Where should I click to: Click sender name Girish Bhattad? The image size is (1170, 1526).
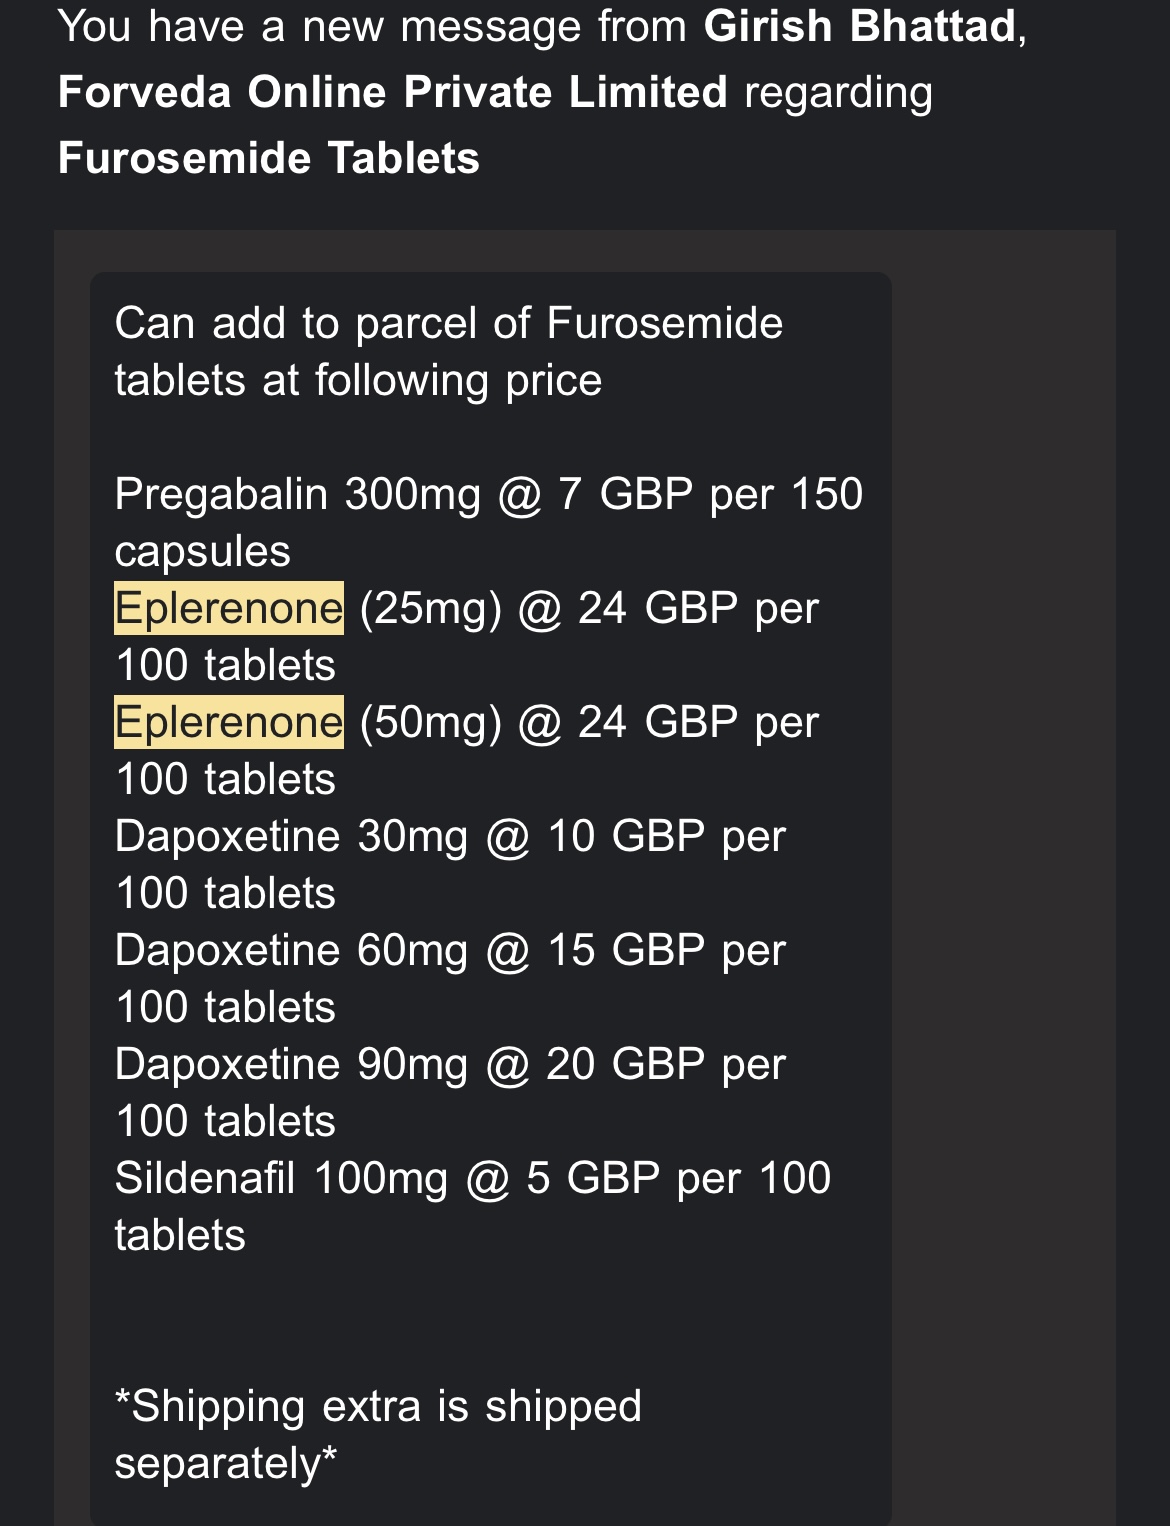tap(860, 26)
